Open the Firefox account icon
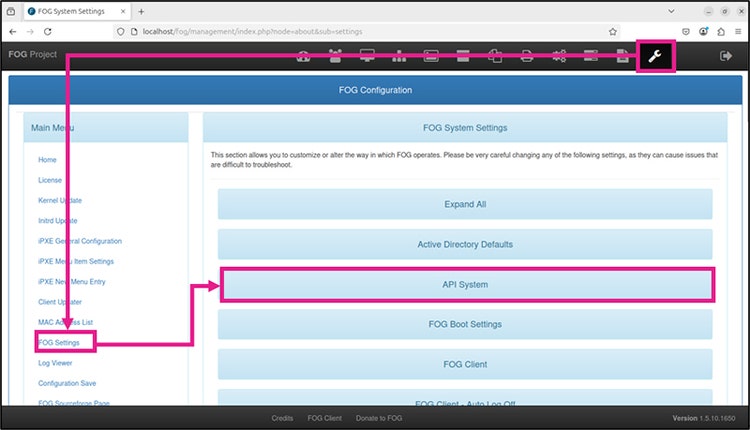Viewport: 750px width, 430px height. click(703, 32)
